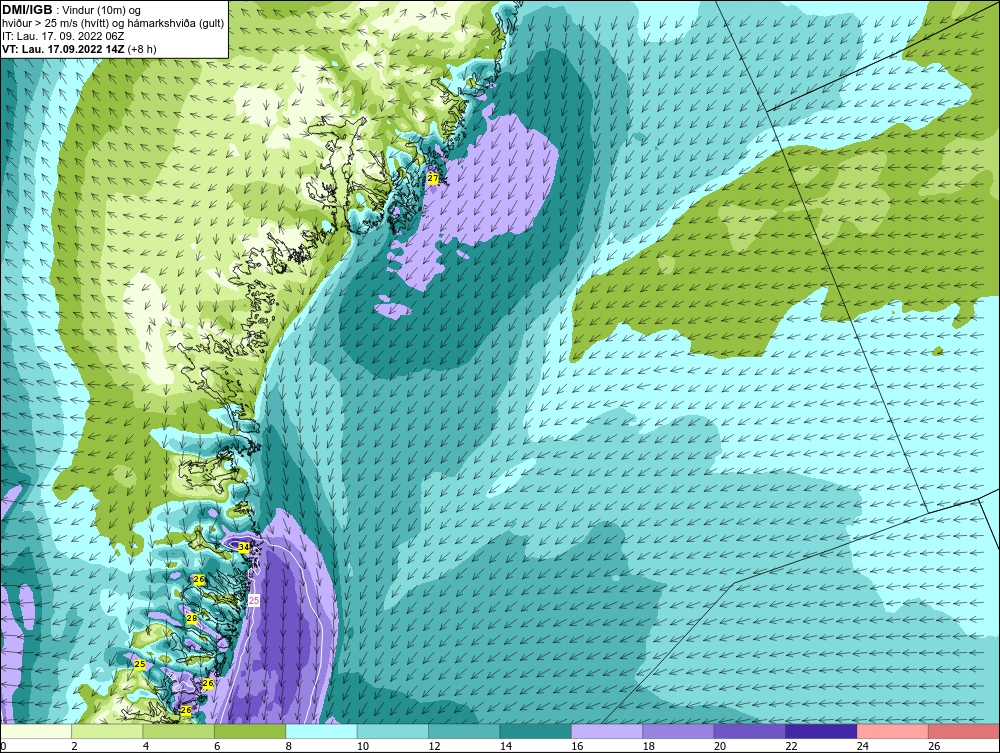Pick the light pink 24–26 legend swatch
The image size is (1000, 753).
(x=893, y=731)
